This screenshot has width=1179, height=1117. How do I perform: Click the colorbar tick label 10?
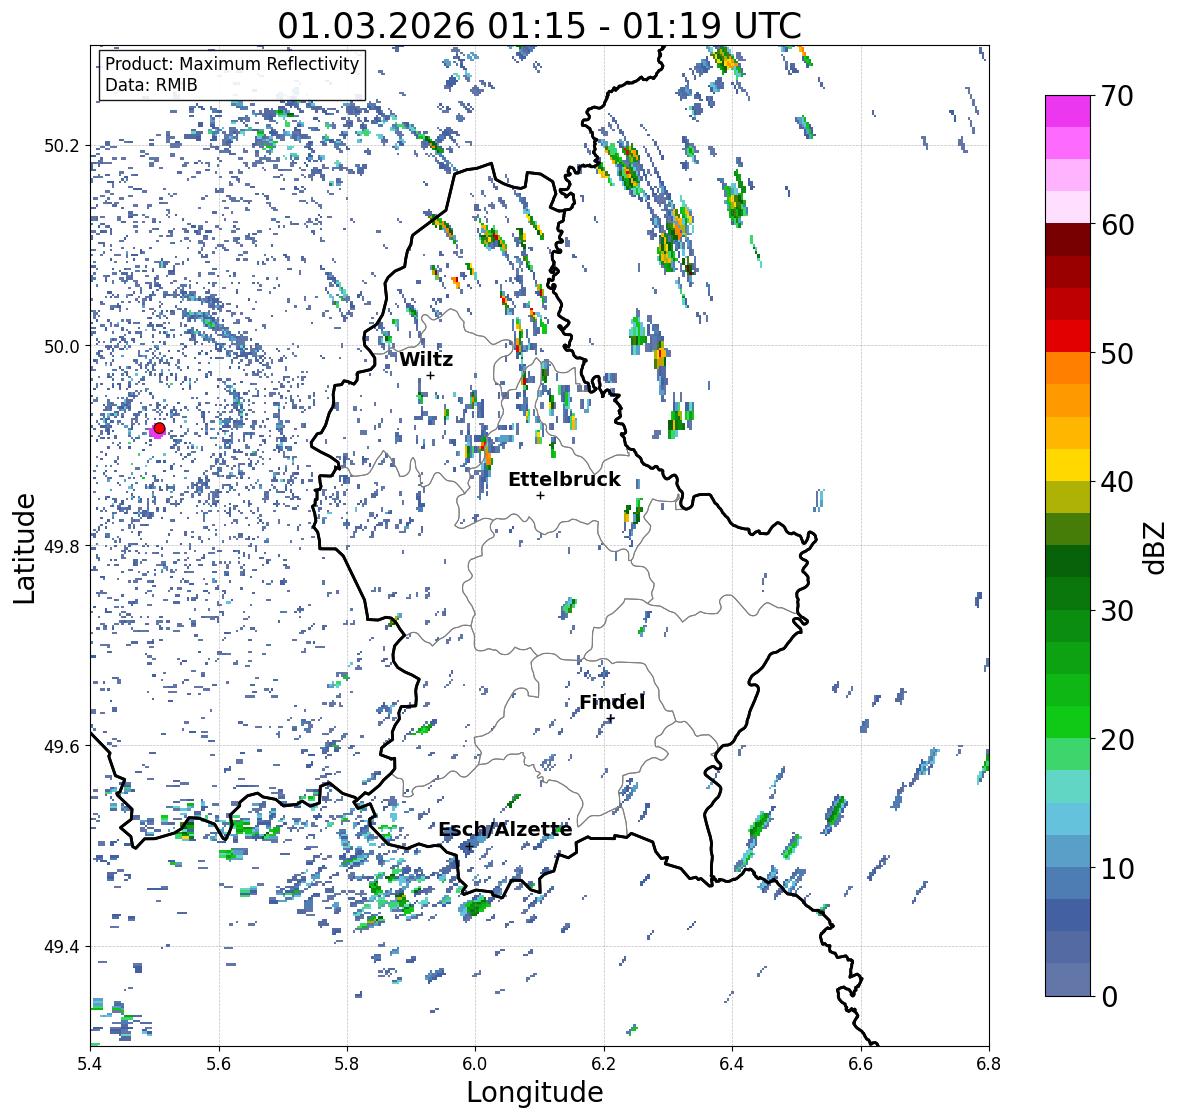click(1117, 868)
